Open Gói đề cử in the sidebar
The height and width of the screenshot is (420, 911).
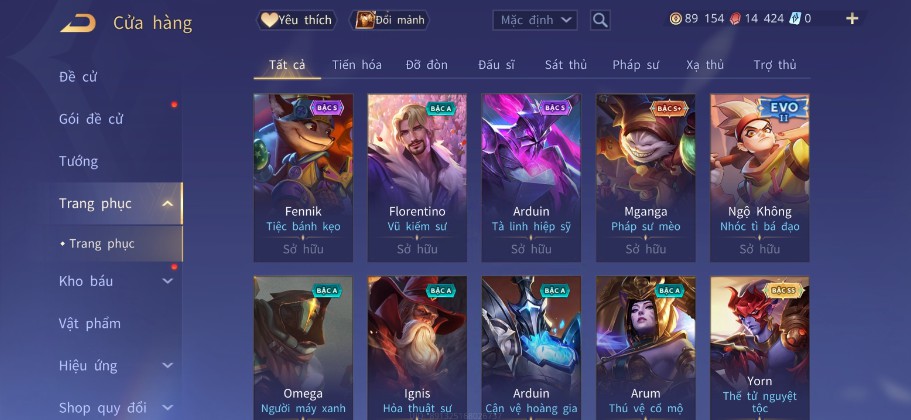point(91,119)
